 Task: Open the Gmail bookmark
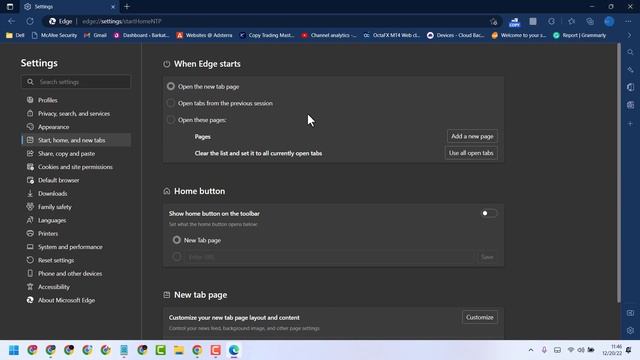(x=95, y=36)
